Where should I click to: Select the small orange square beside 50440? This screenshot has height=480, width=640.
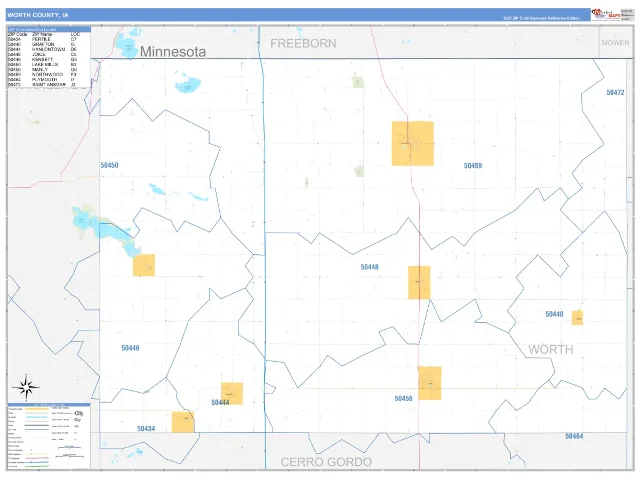click(577, 318)
